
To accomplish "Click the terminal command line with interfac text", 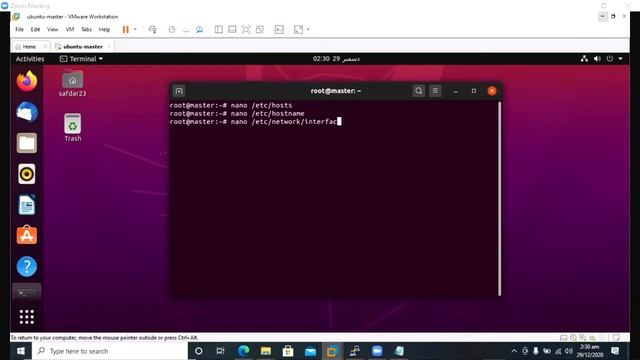I will (255, 122).
